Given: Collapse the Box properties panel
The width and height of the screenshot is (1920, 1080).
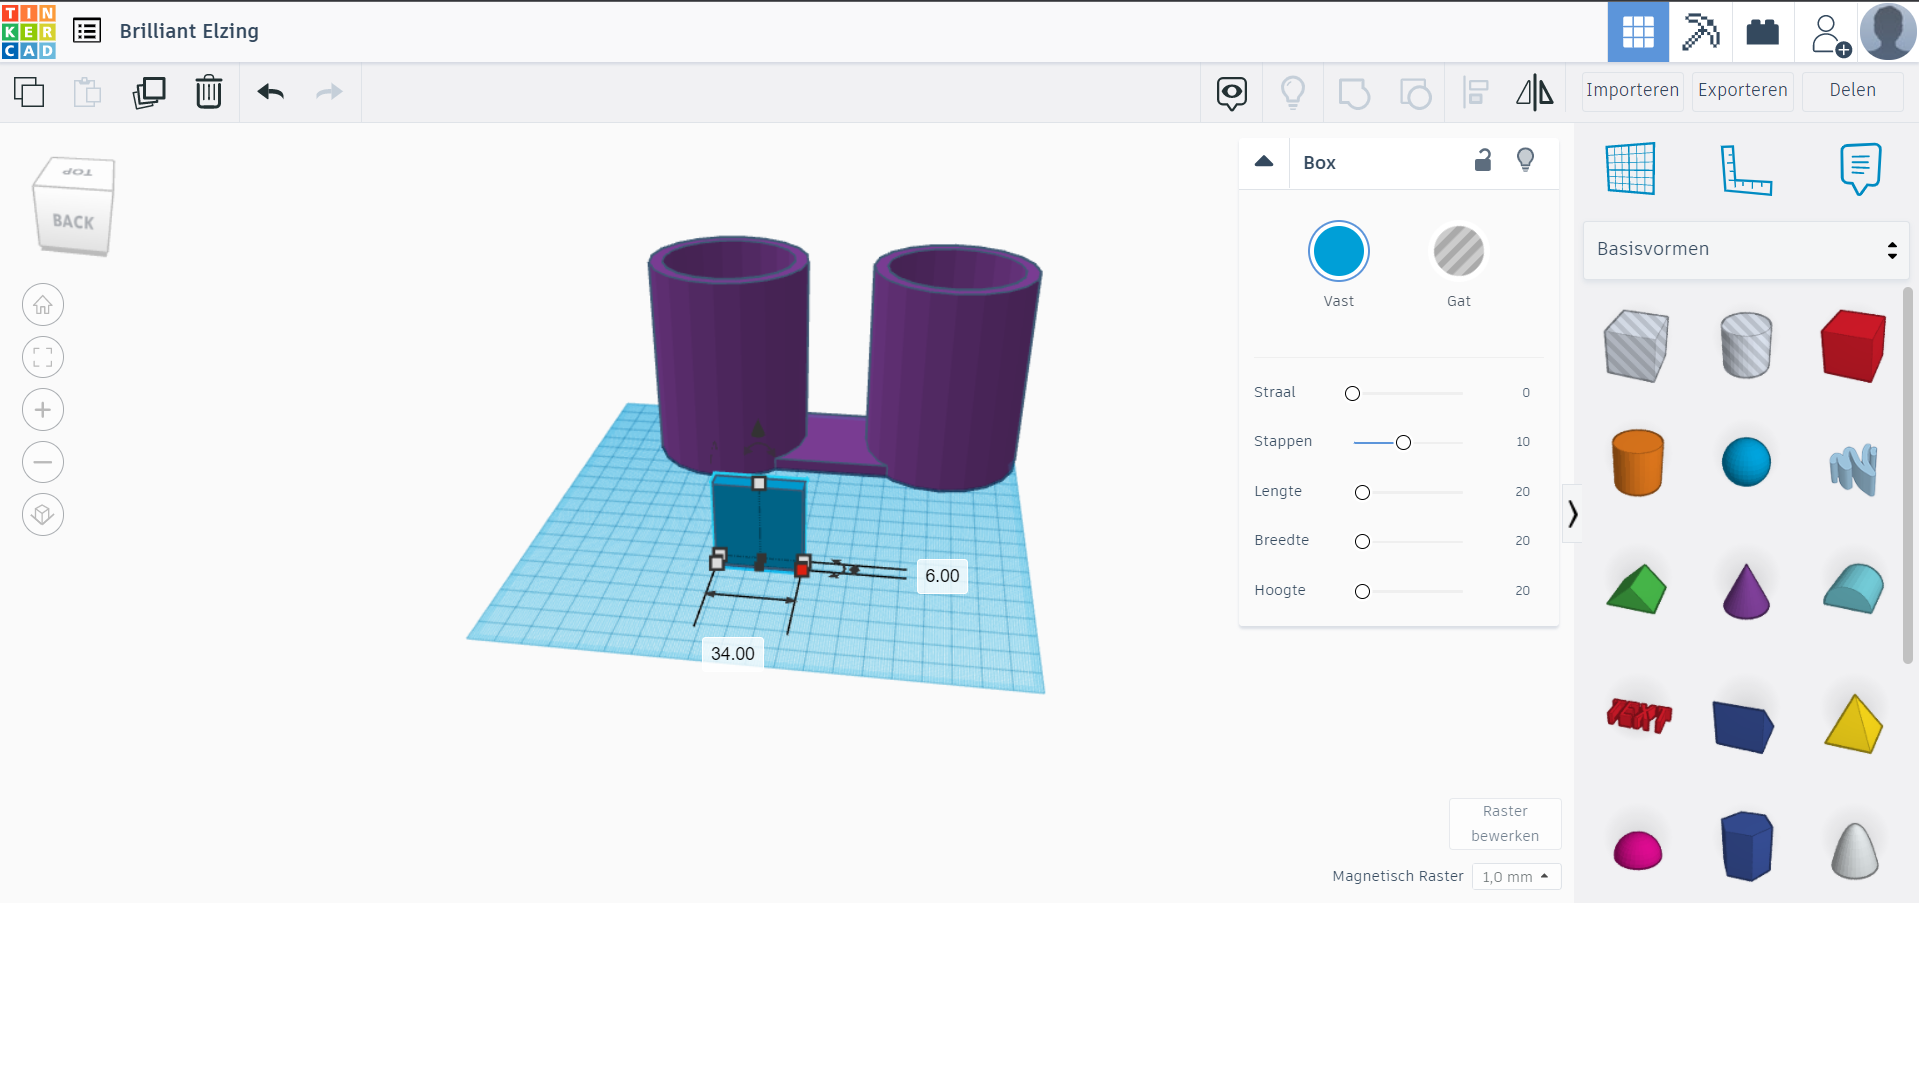Looking at the screenshot, I should click(x=1264, y=162).
